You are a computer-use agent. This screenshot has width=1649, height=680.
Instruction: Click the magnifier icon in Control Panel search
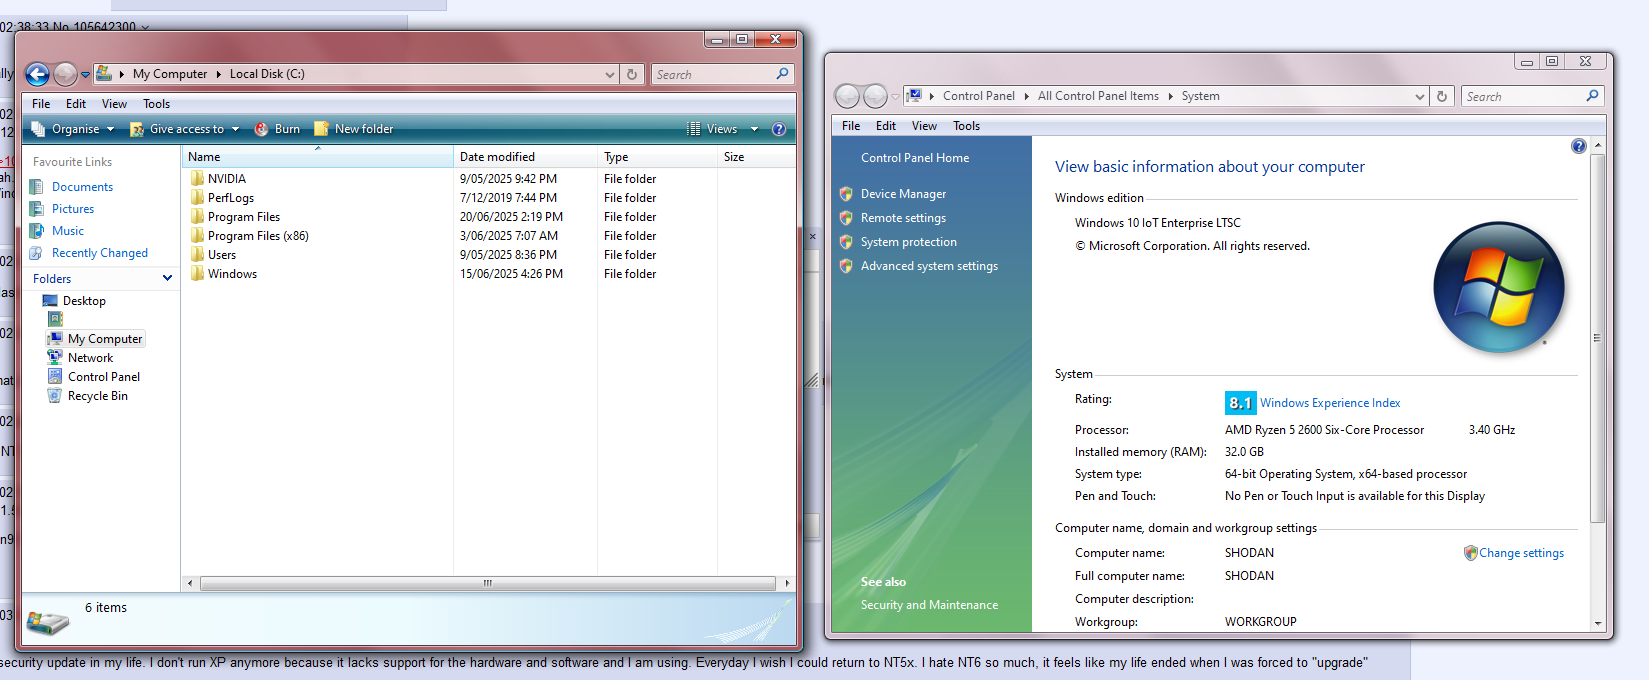[x=1592, y=96]
